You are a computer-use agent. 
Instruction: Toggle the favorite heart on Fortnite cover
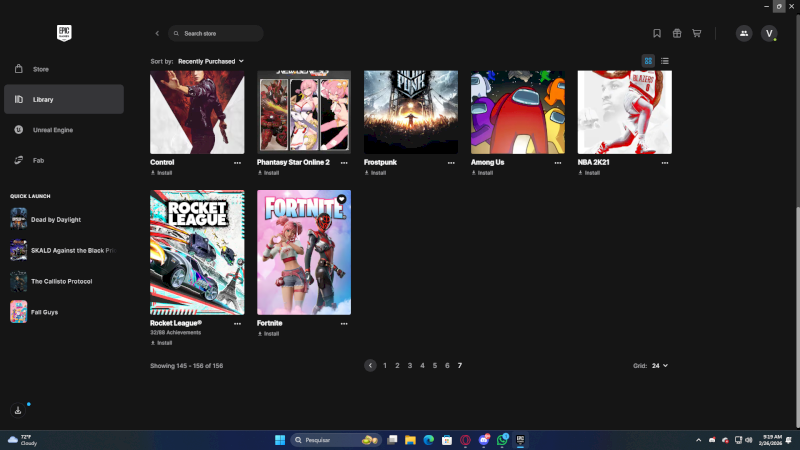[x=342, y=199]
